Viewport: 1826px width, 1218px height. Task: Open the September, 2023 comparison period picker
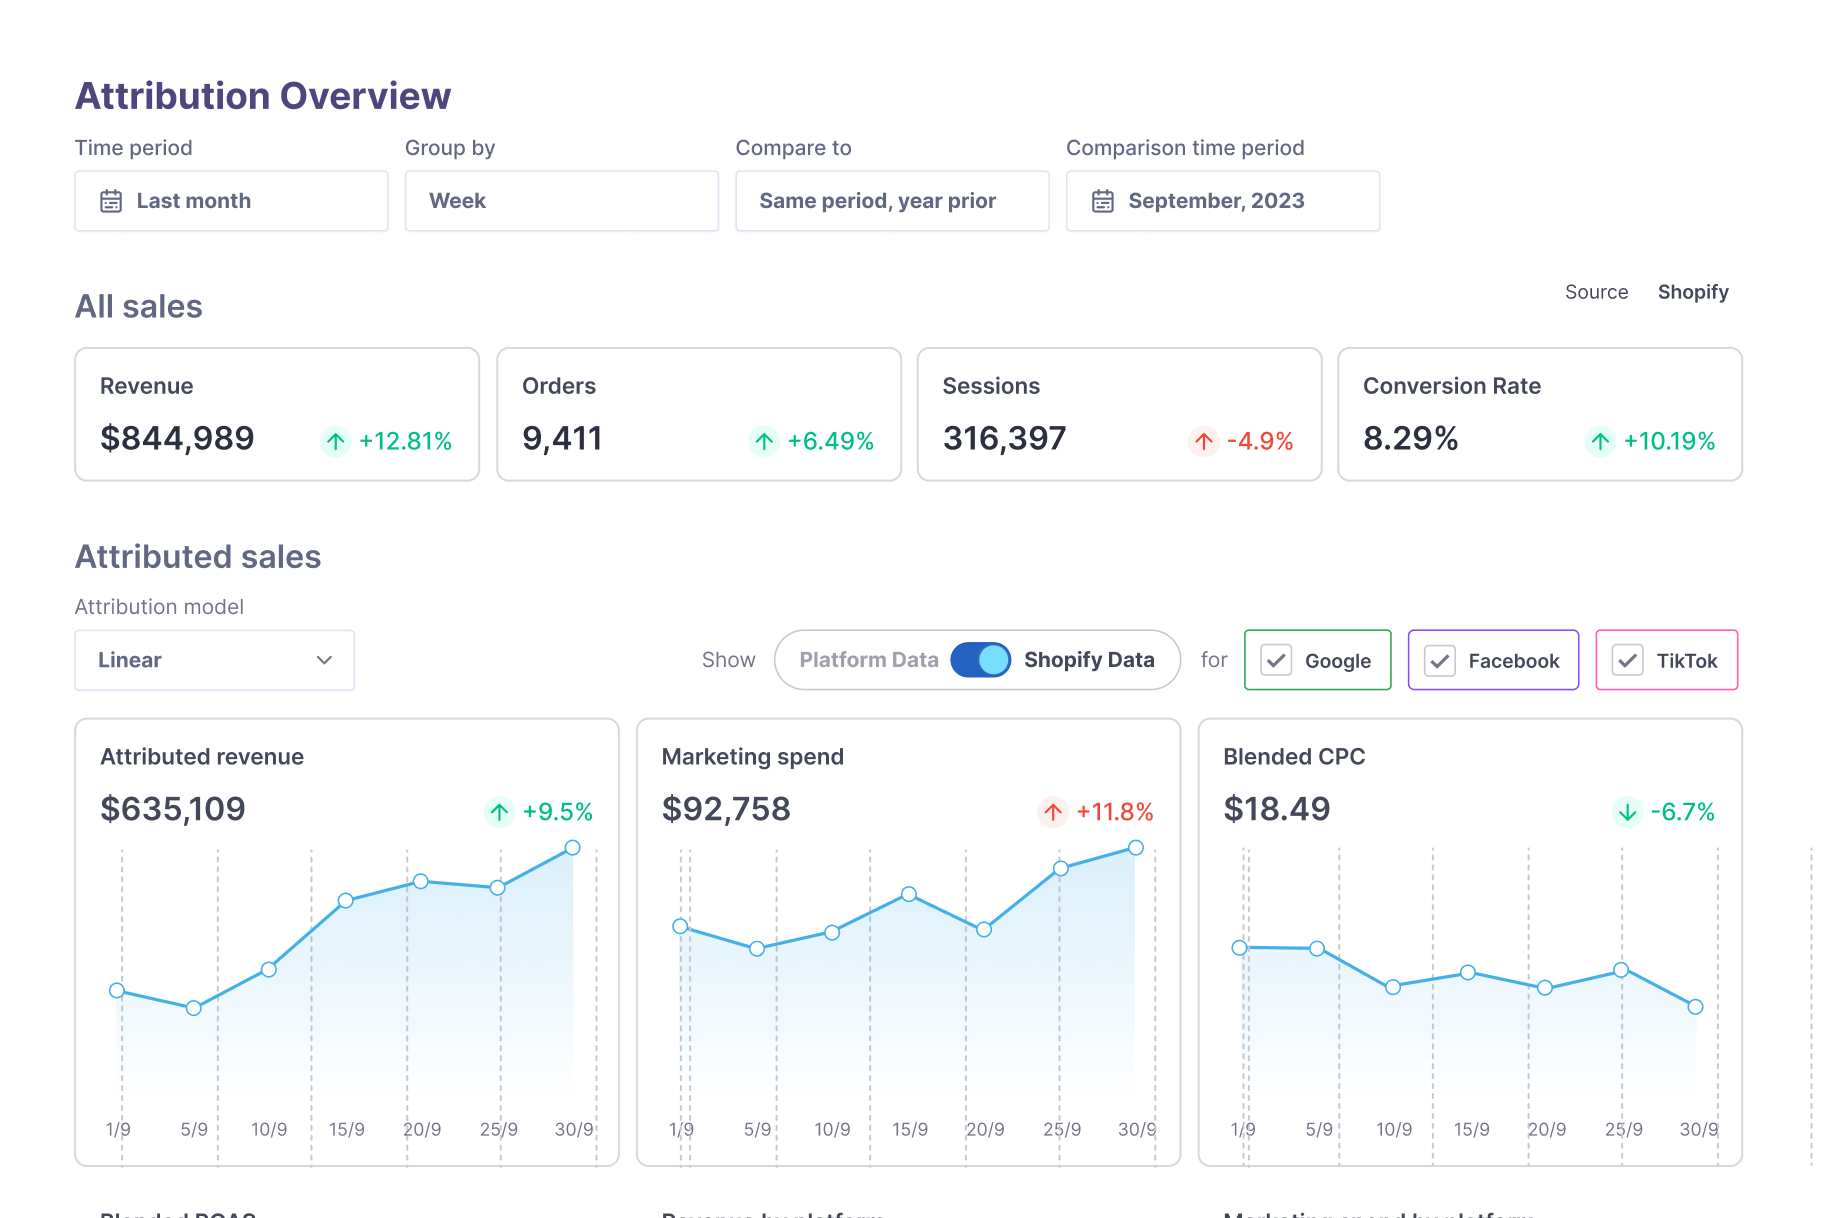(x=1223, y=201)
